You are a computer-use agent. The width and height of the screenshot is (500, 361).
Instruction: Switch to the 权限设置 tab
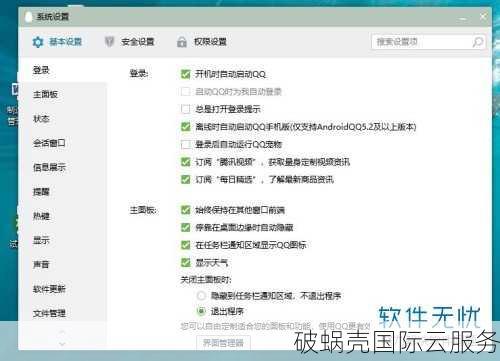pyautogui.click(x=202, y=42)
